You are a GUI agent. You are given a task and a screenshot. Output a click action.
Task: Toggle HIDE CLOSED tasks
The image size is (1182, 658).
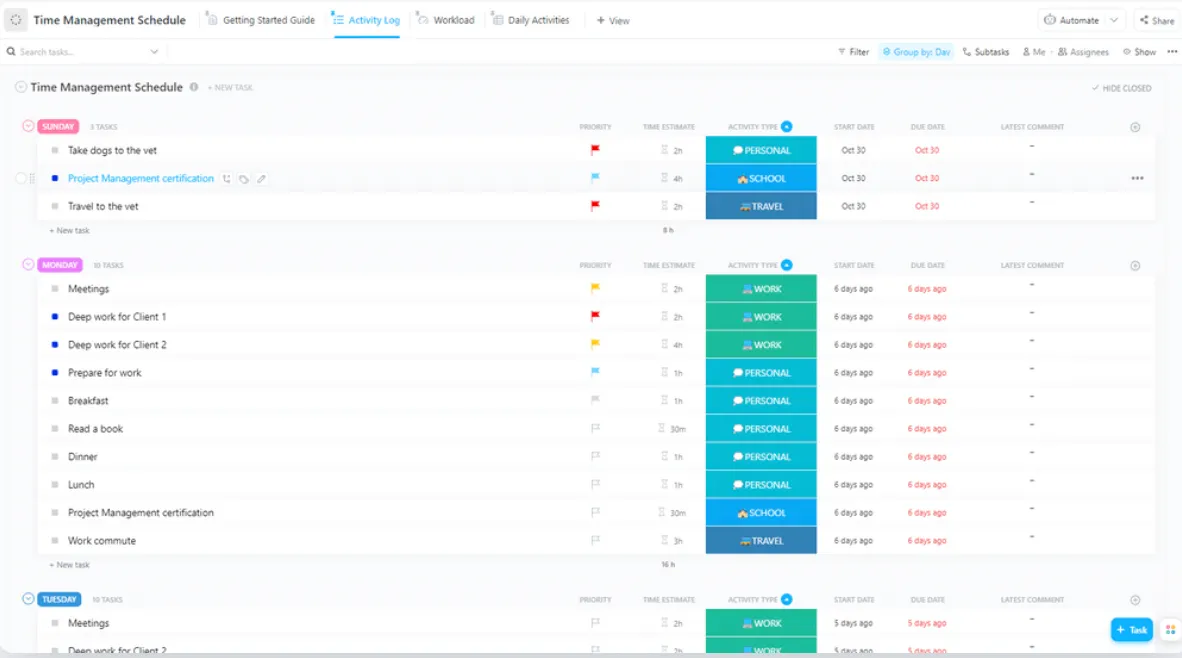tap(1122, 88)
